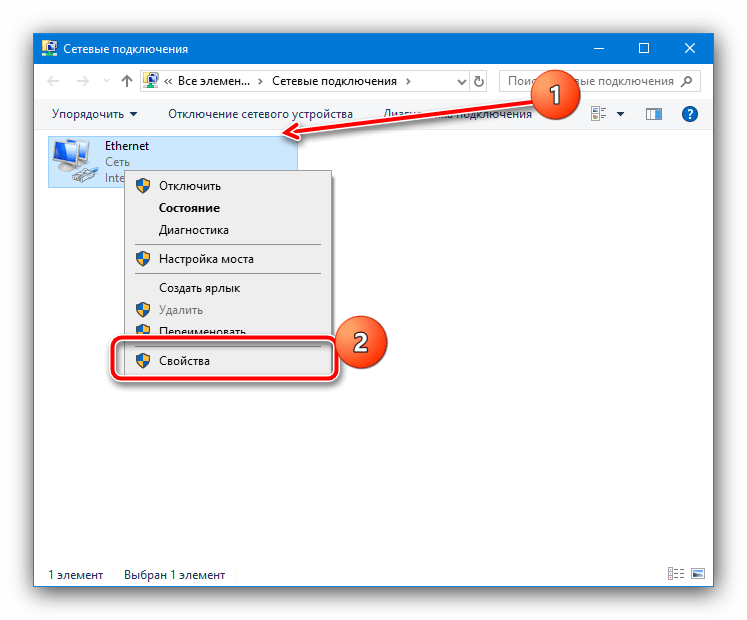Click the shield icon beside Настройка моста
Image resolution: width=747 pixels, height=620 pixels.
tap(143, 259)
